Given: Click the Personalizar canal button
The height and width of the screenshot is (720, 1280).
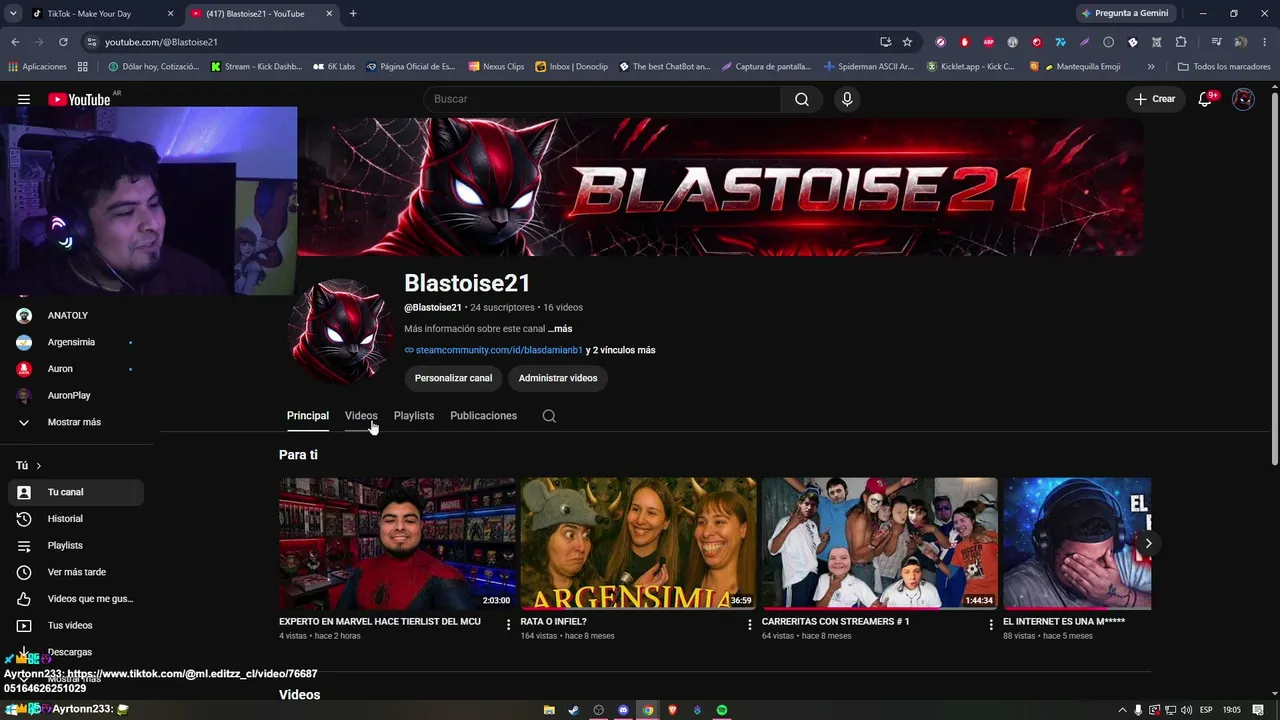Looking at the screenshot, I should coord(453,378).
